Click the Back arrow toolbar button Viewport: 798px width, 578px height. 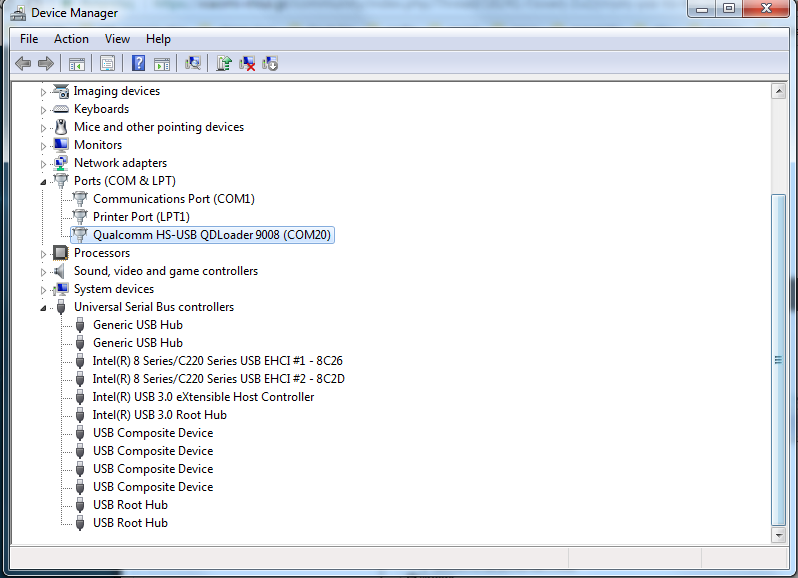23,63
